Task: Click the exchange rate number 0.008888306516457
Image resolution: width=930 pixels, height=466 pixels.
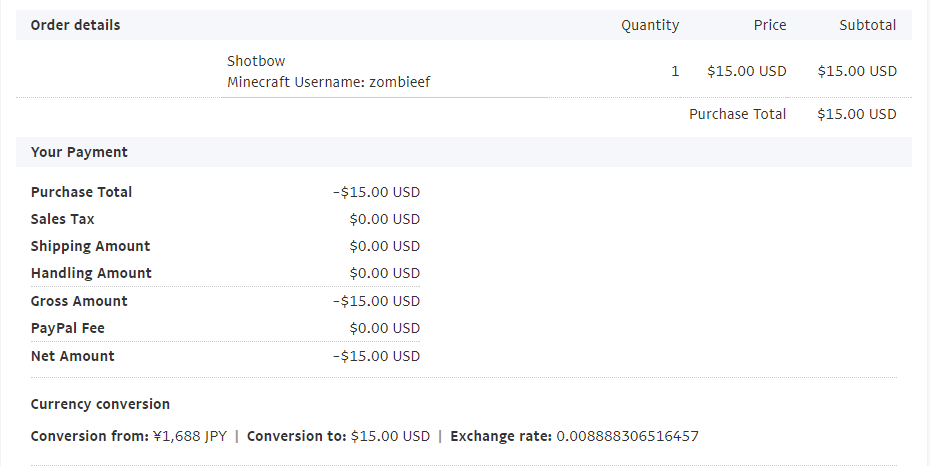Action: (627, 436)
